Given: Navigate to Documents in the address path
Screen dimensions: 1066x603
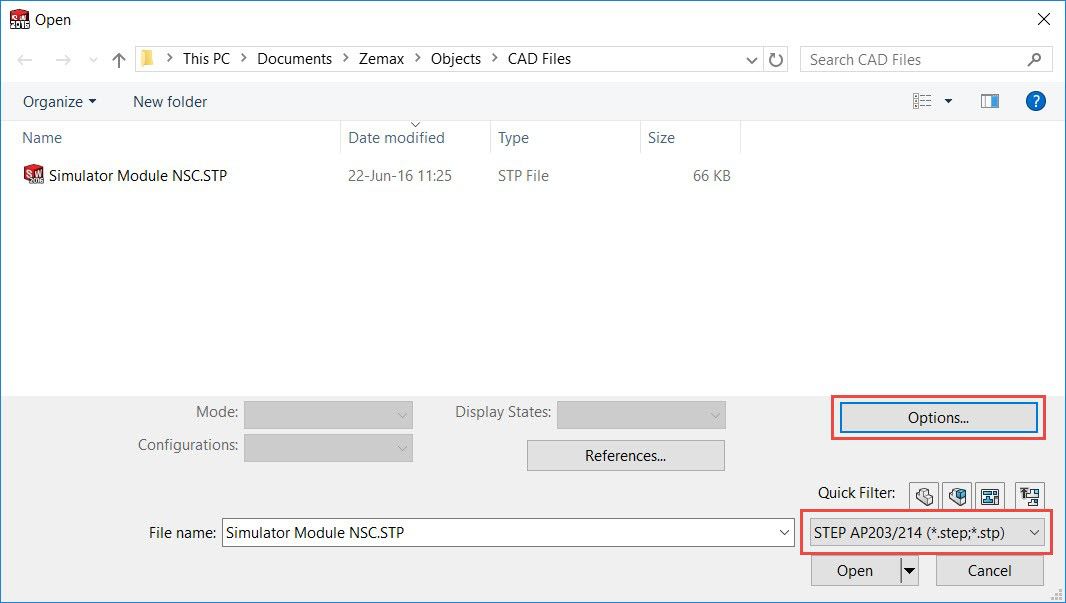Looking at the screenshot, I should coord(294,58).
